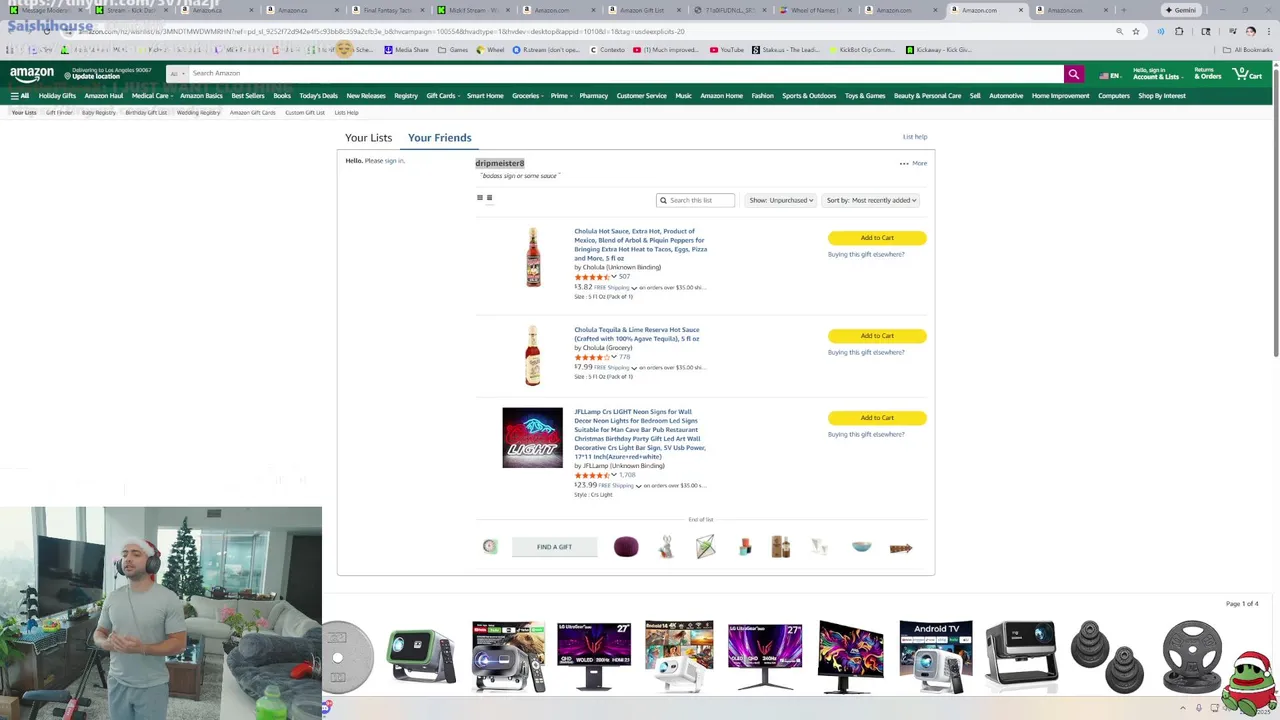Screen dimensions: 1280x720
Task: Open the Gift Finder sub-navigation link
Action: coord(59,113)
